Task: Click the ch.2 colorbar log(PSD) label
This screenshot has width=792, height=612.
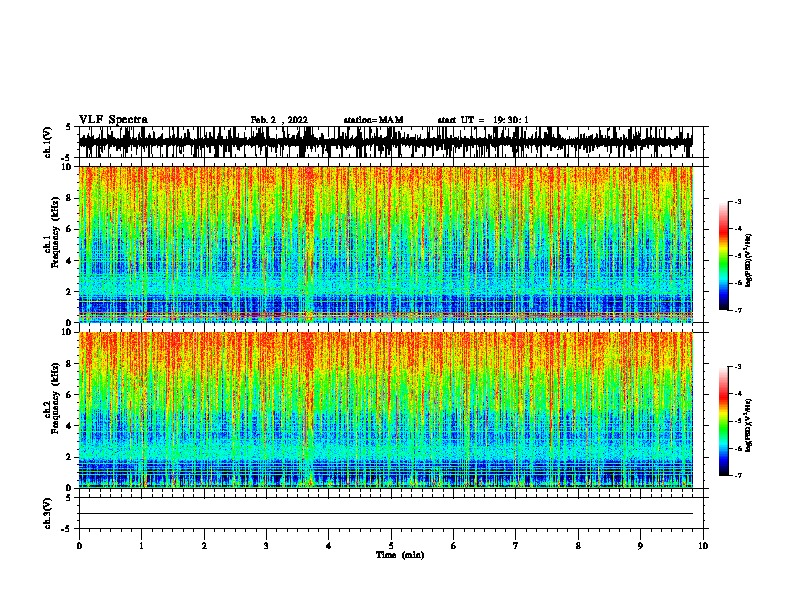Action: pyautogui.click(x=749, y=425)
